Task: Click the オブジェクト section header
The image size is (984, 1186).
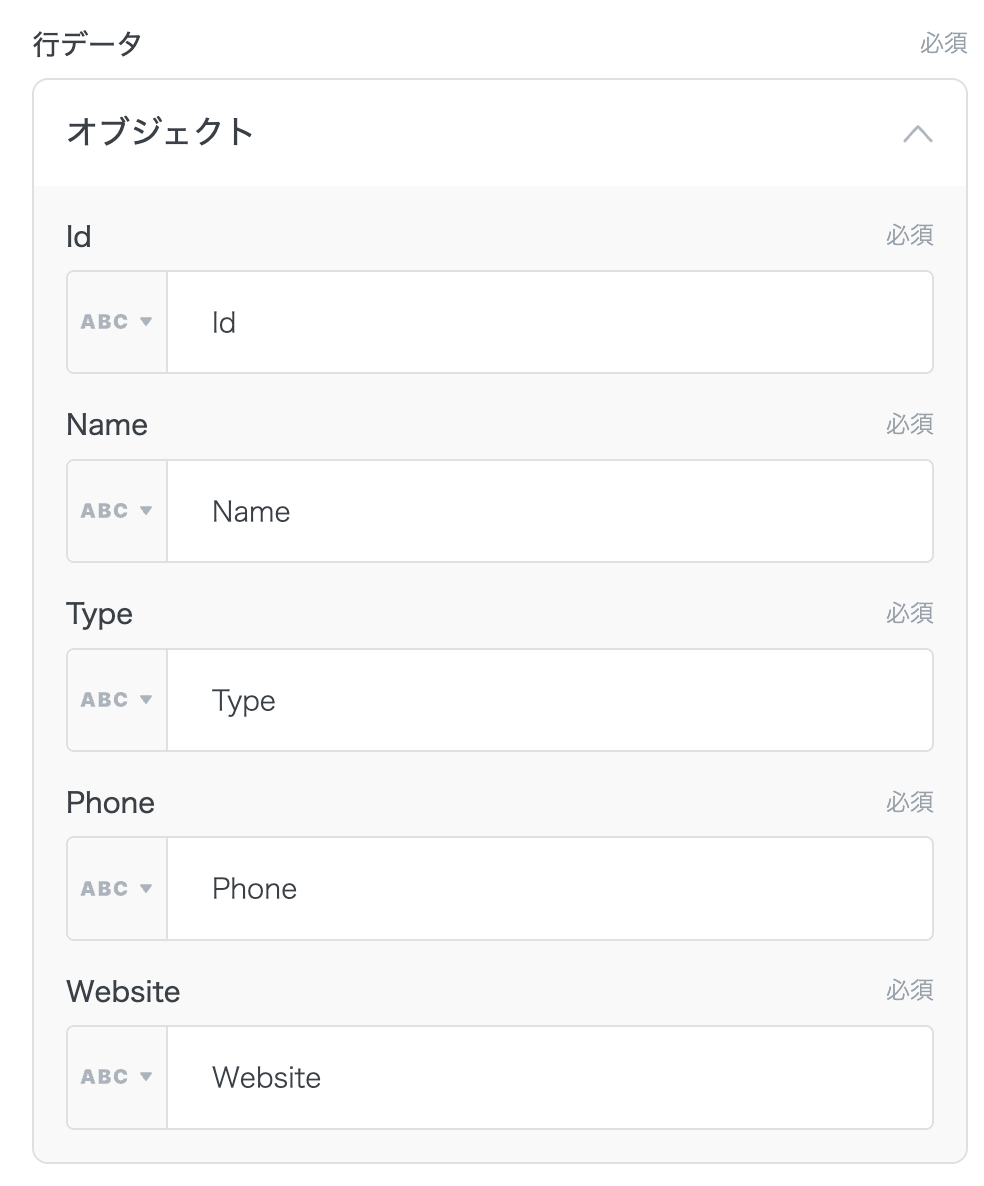Action: tap(161, 132)
